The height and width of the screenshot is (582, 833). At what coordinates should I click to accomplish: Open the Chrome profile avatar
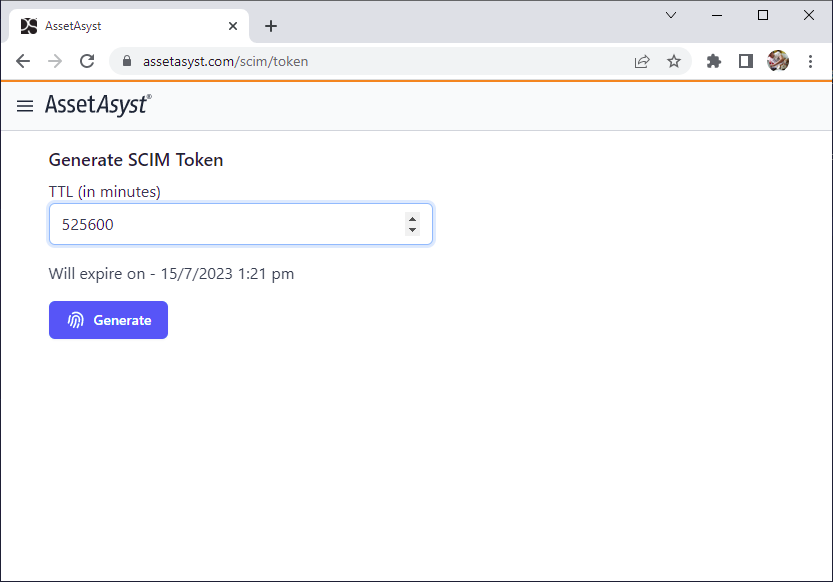[778, 61]
